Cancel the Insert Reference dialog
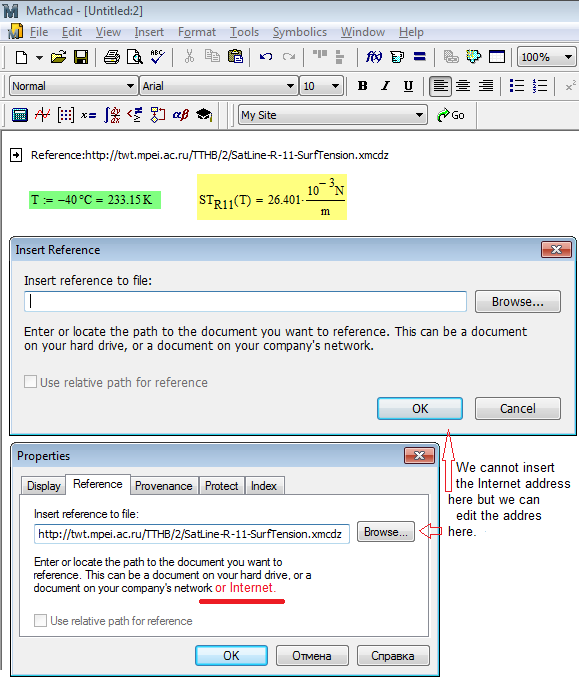Screen dimensions: 579x681 pyautogui.click(x=518, y=408)
